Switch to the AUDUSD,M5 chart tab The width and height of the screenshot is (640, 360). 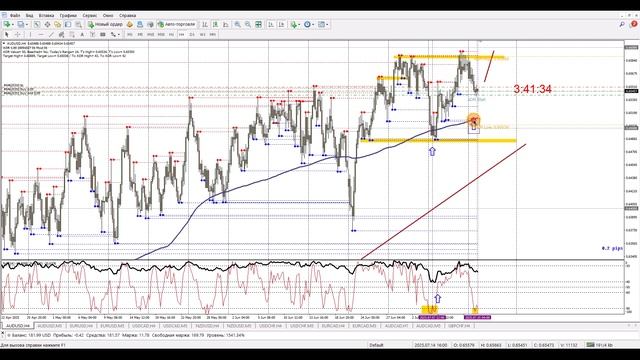click(x=50, y=326)
